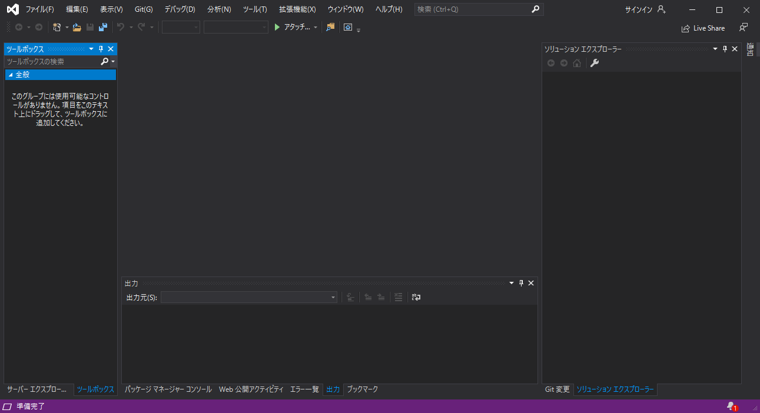Click サインイン to sign in
760x413 pixels.
[x=638, y=9]
